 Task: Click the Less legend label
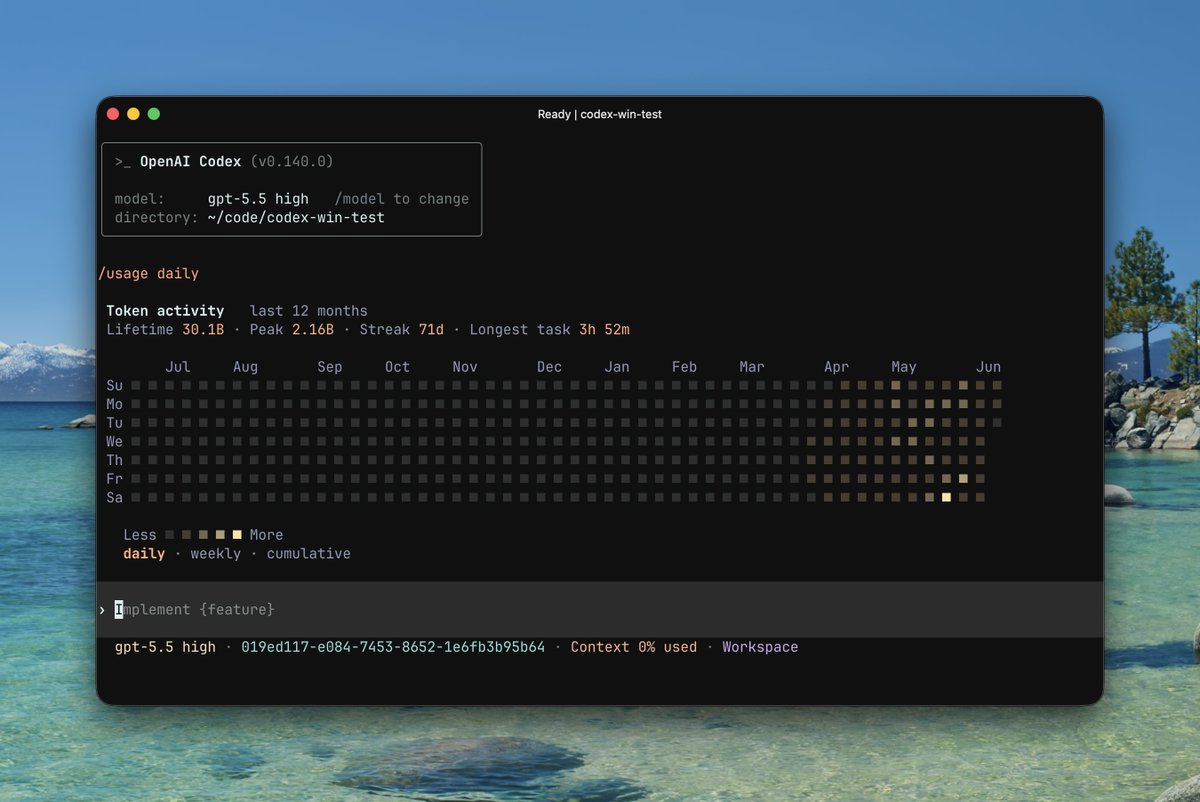(140, 535)
